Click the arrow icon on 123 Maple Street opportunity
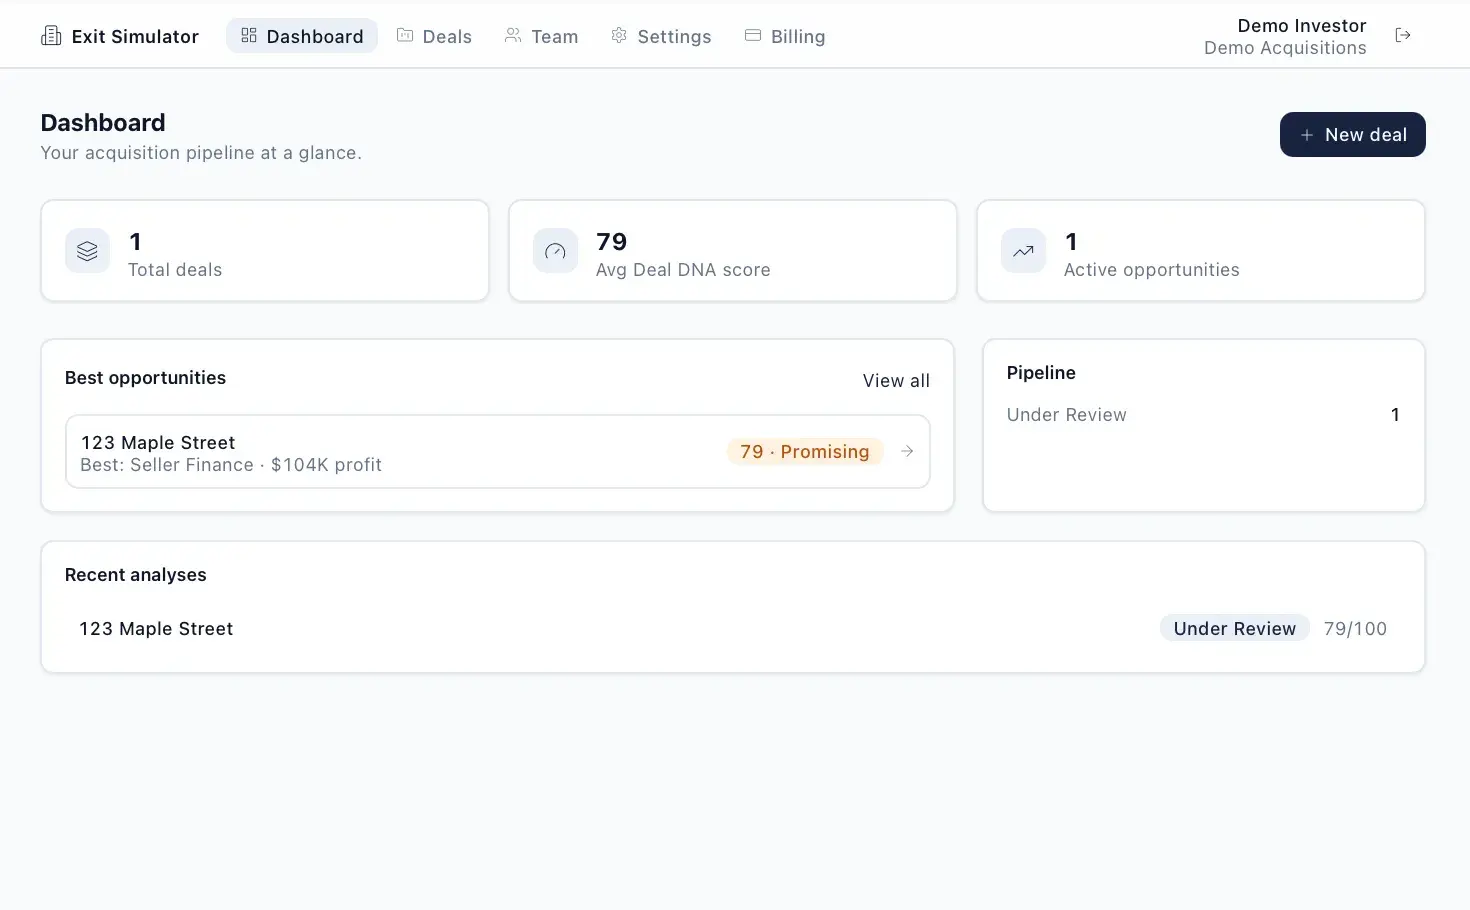This screenshot has height=910, width=1470. (x=907, y=451)
